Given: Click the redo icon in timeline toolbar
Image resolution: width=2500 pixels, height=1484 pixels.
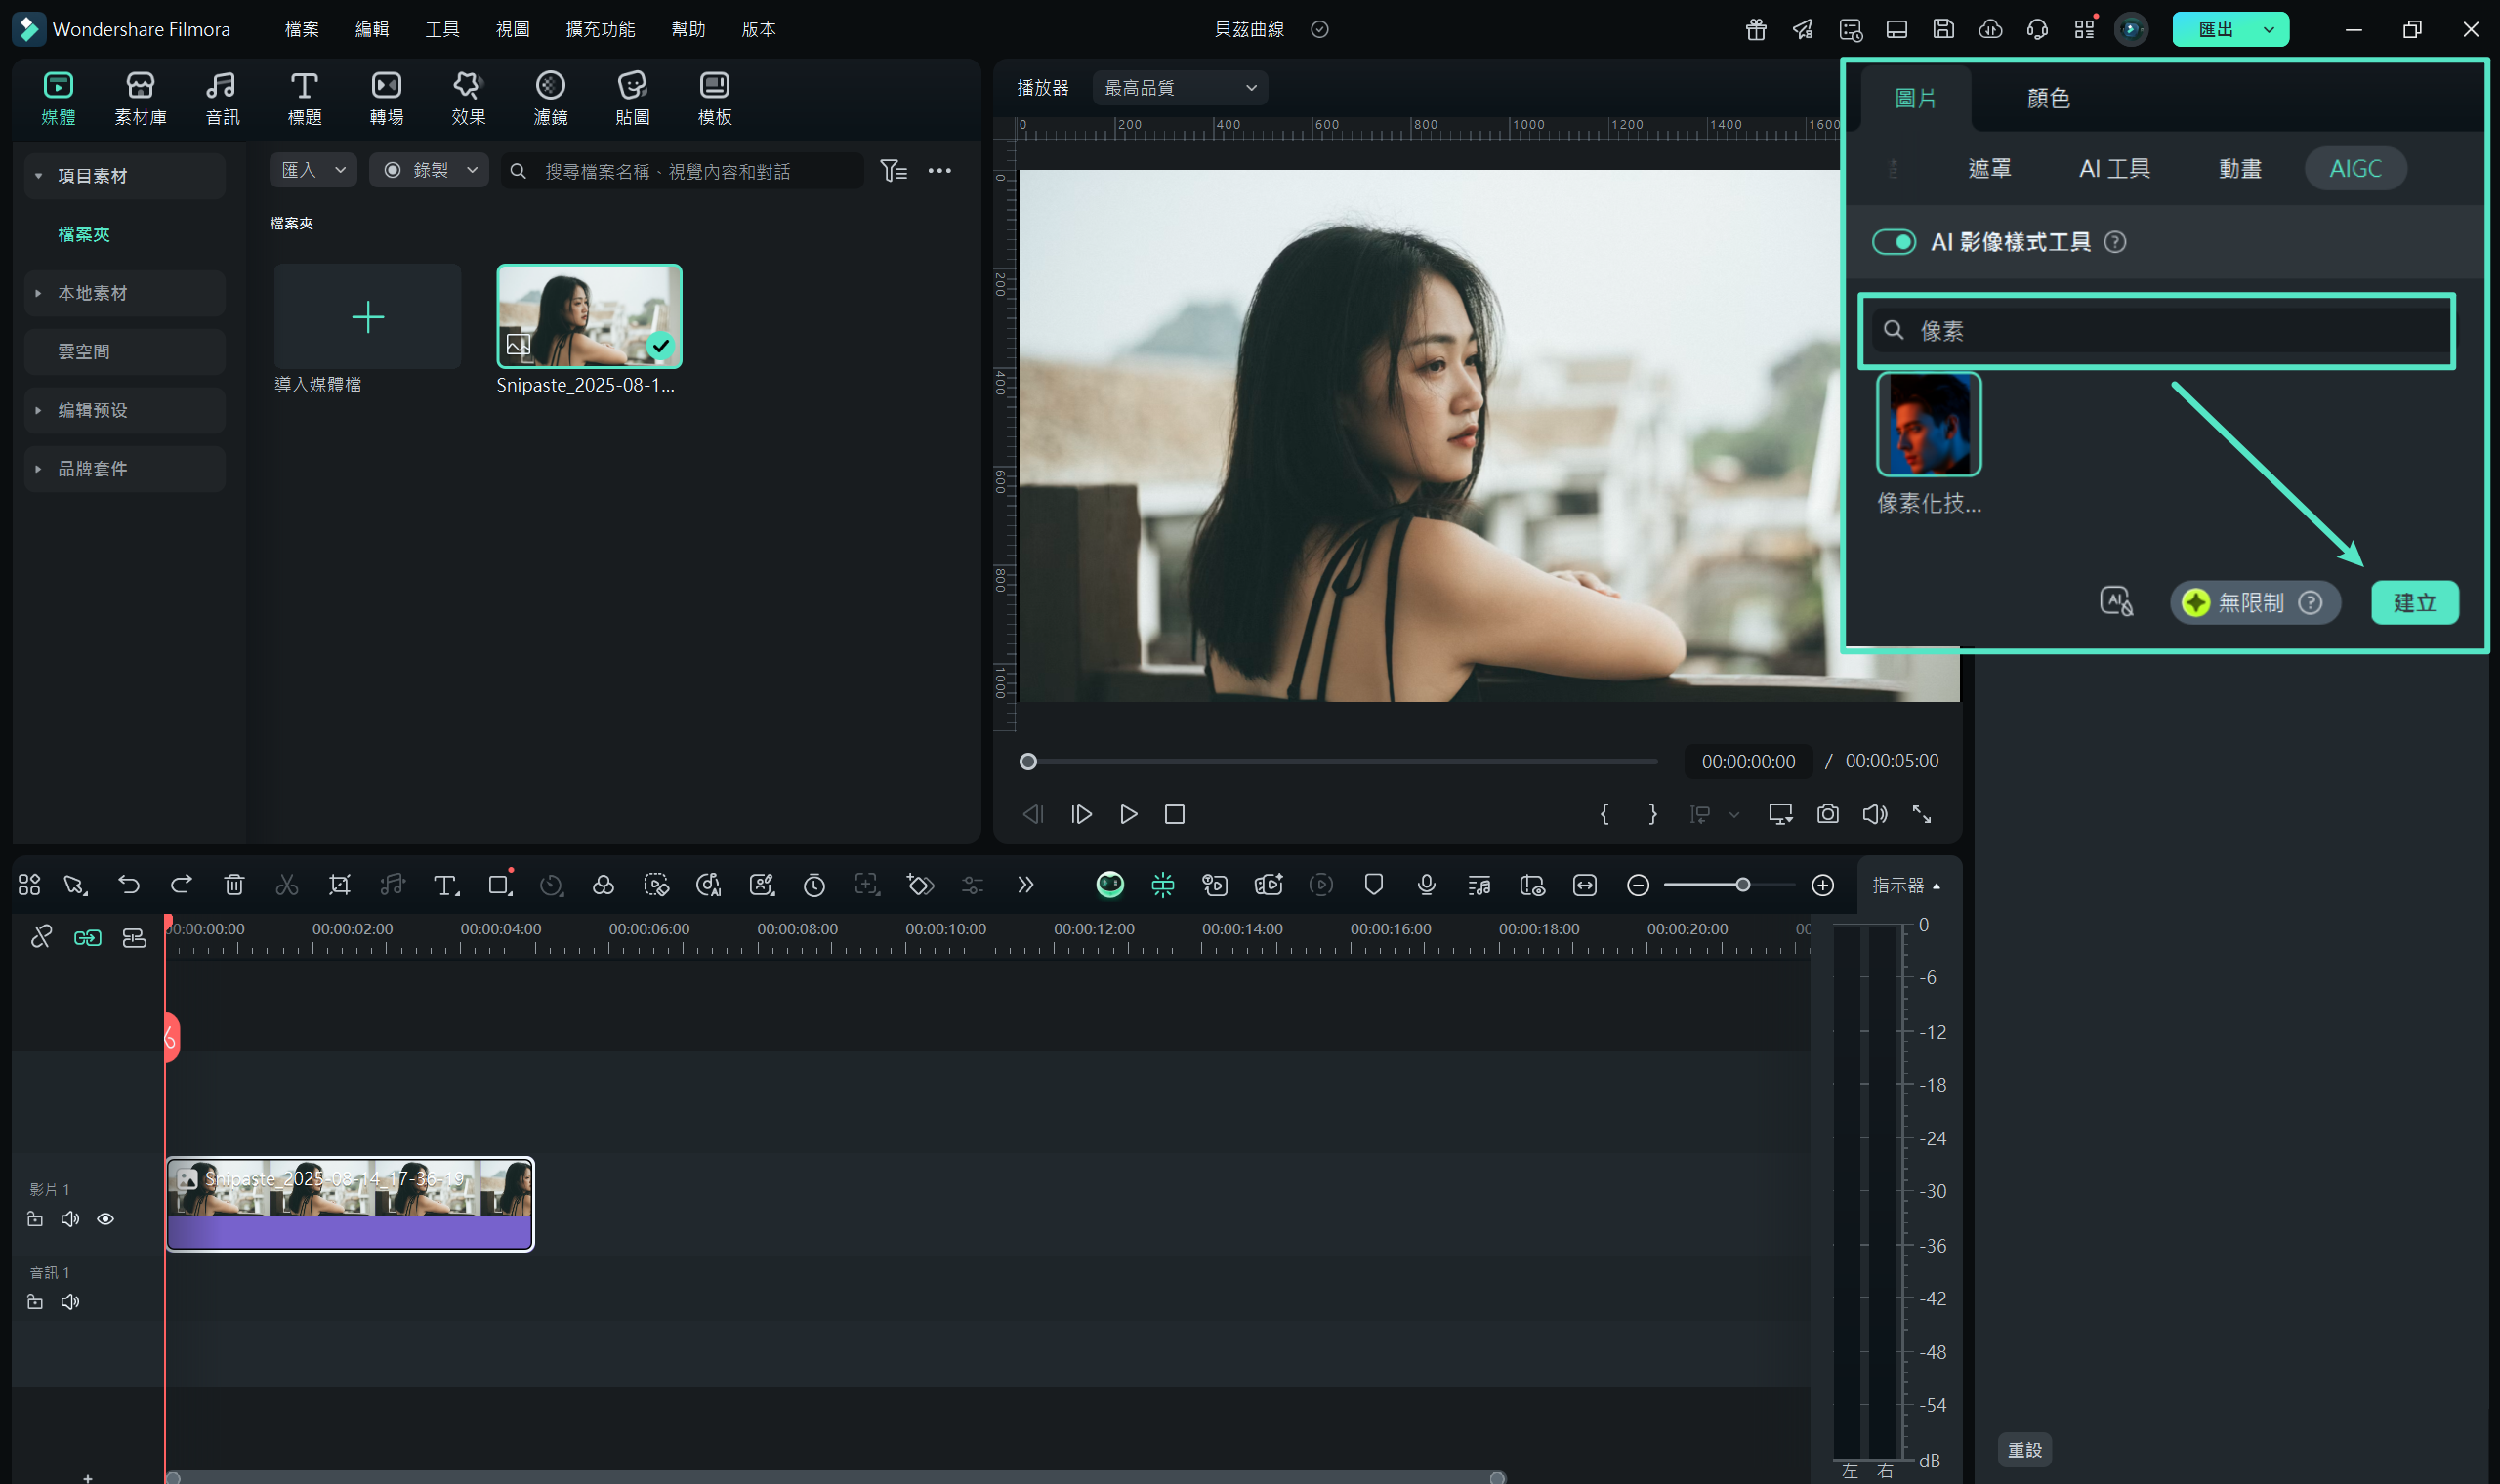Looking at the screenshot, I should click(x=181, y=884).
